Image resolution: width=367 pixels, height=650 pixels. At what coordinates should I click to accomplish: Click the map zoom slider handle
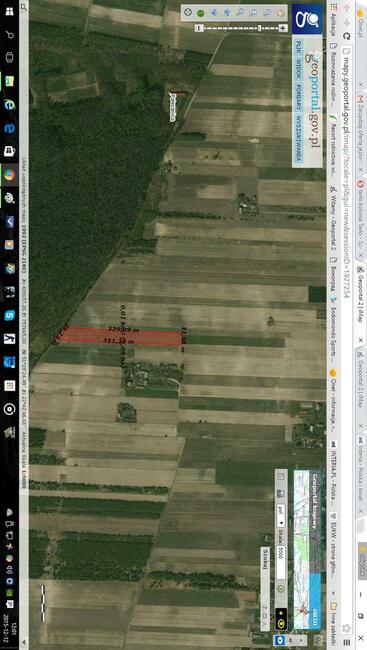click(260, 28)
